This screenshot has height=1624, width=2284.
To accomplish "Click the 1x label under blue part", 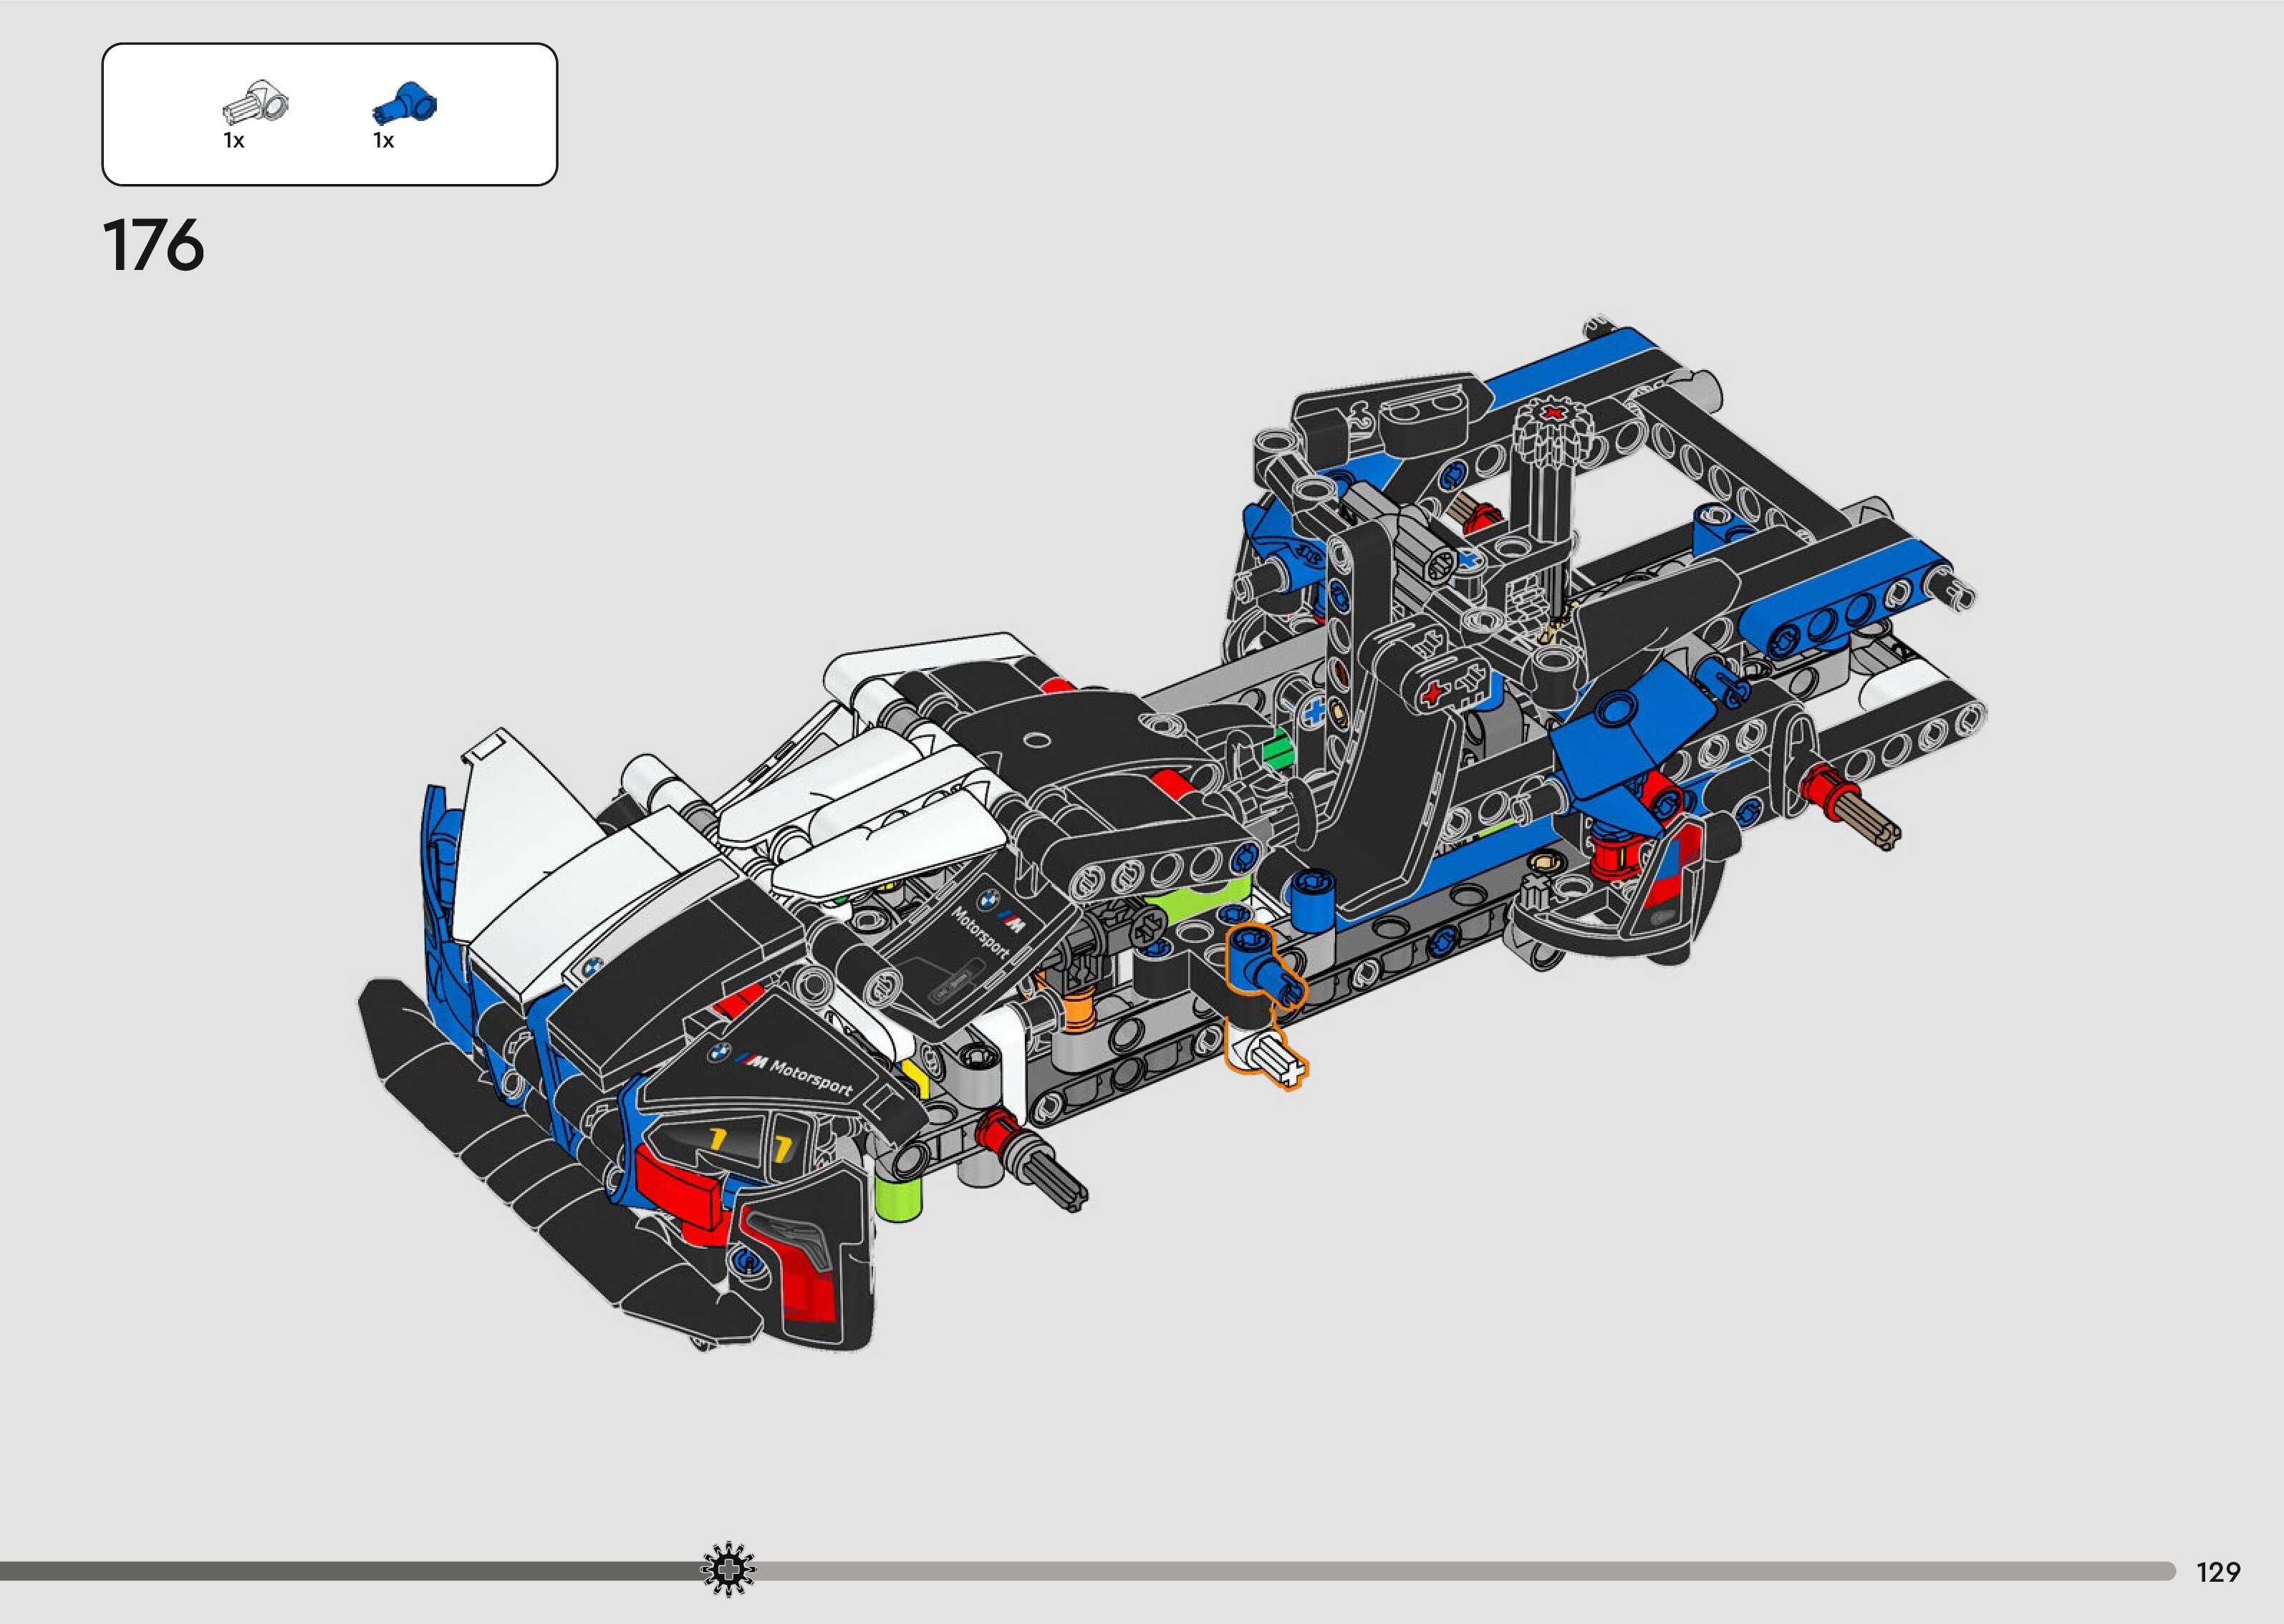I will (x=384, y=141).
